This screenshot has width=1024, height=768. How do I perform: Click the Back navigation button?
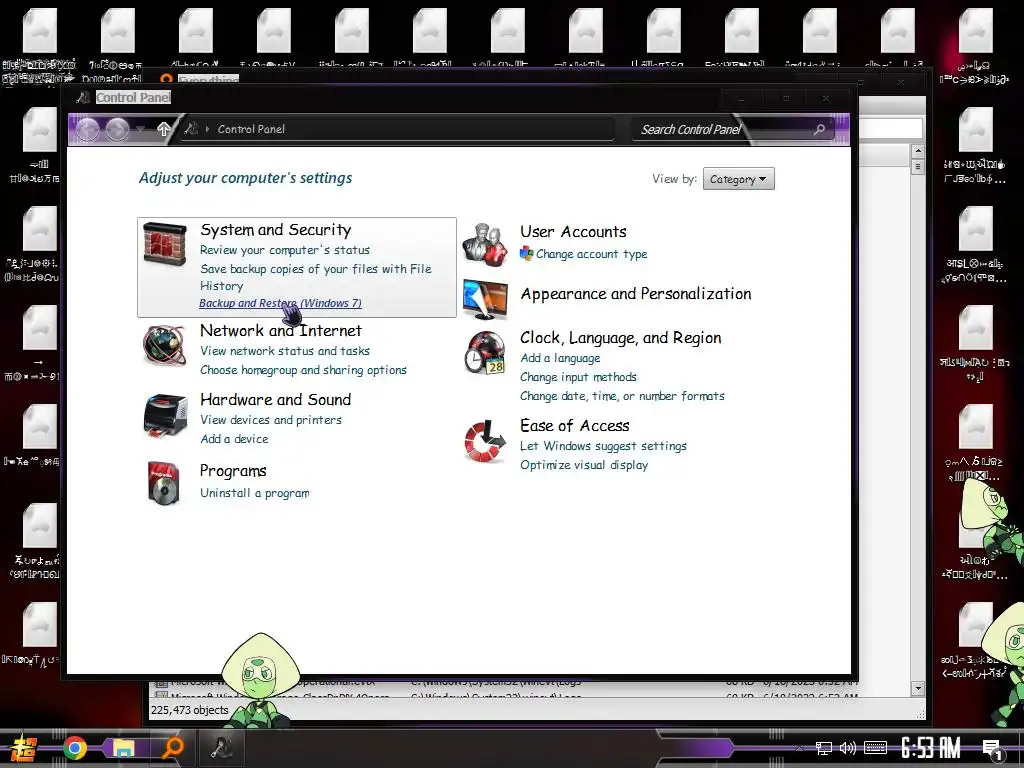pos(88,129)
